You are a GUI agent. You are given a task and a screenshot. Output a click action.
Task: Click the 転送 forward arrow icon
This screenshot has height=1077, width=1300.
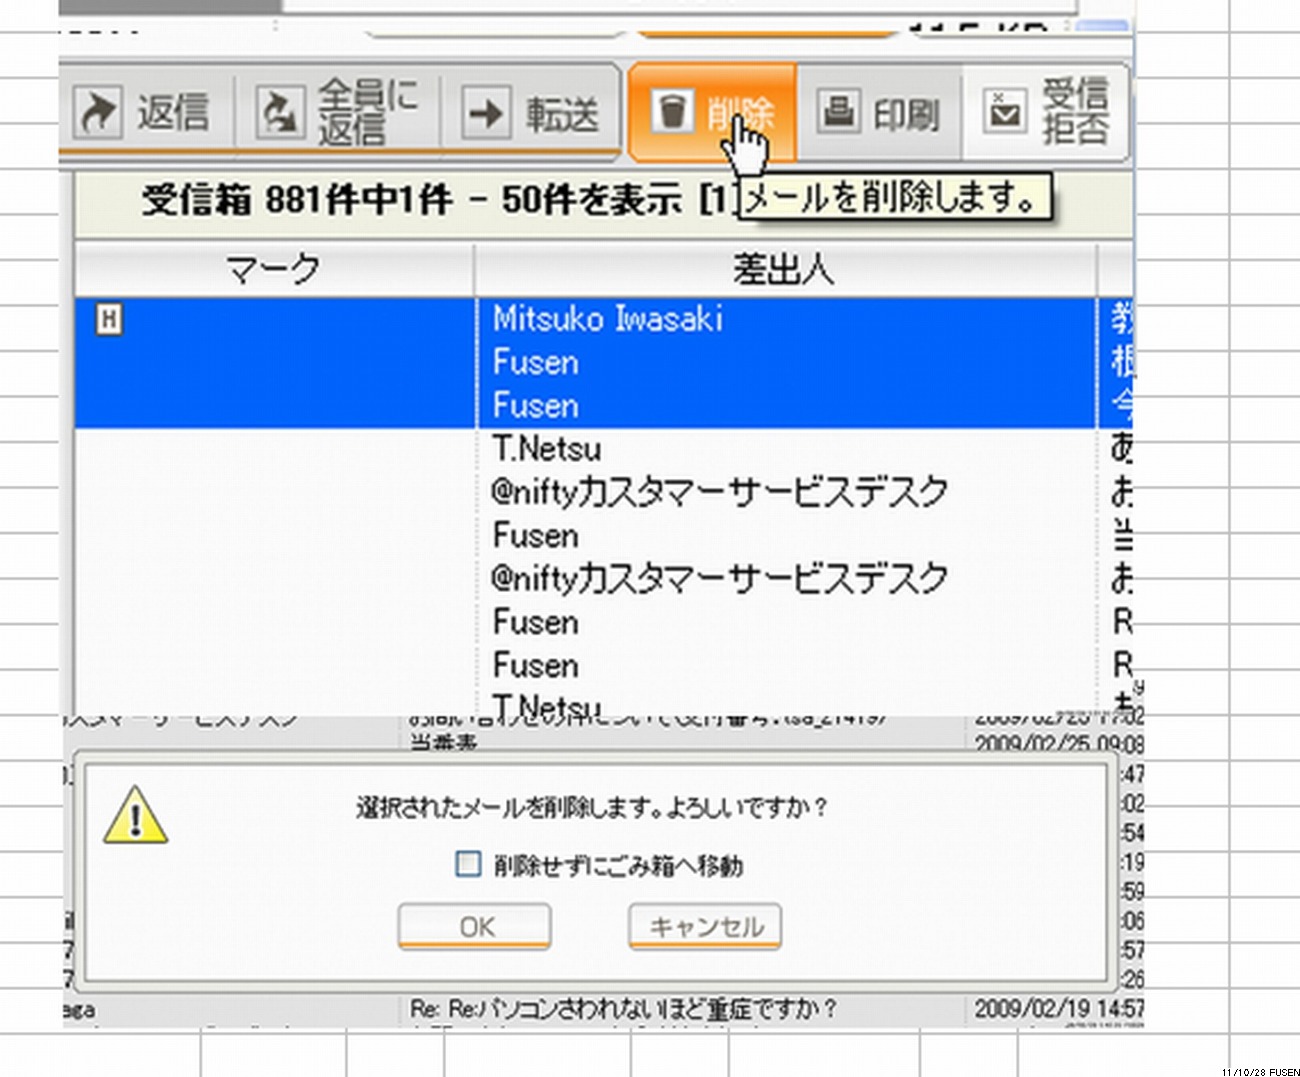(485, 113)
